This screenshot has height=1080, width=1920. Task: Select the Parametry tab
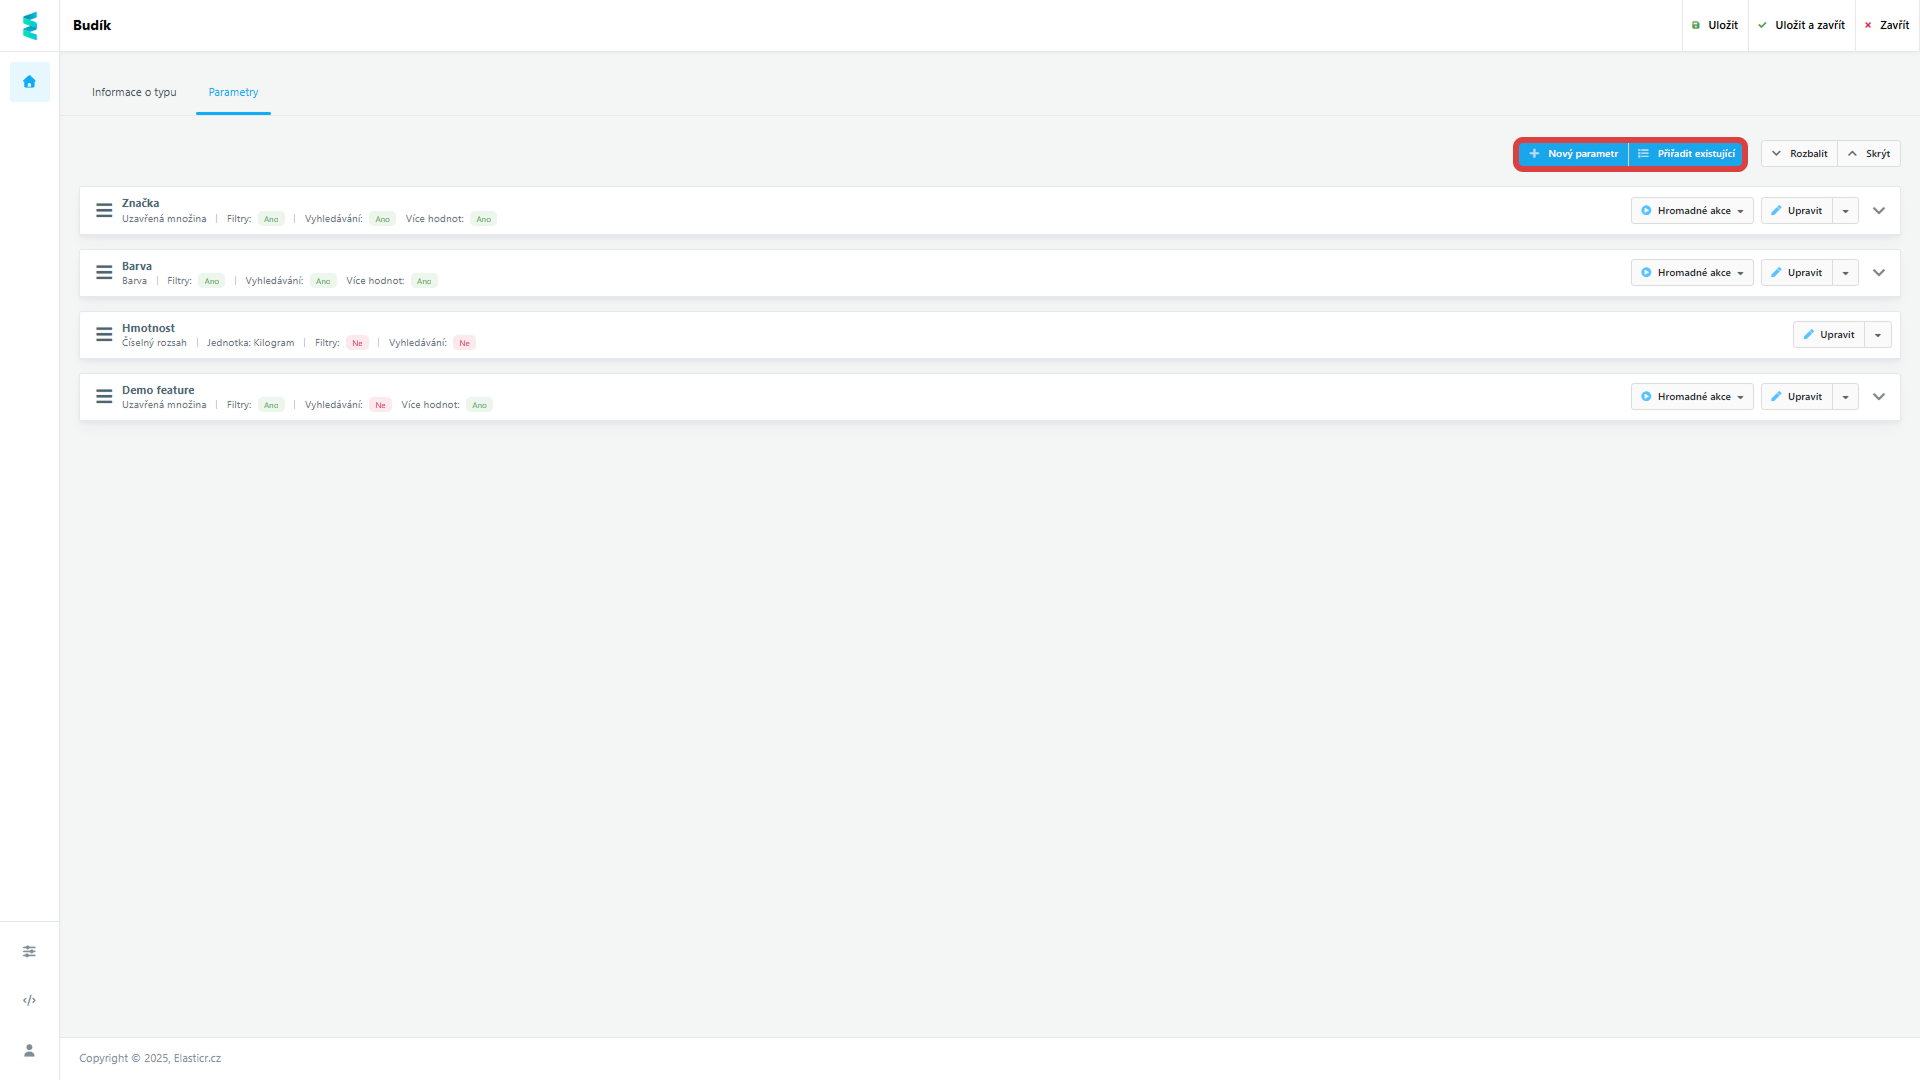(233, 92)
